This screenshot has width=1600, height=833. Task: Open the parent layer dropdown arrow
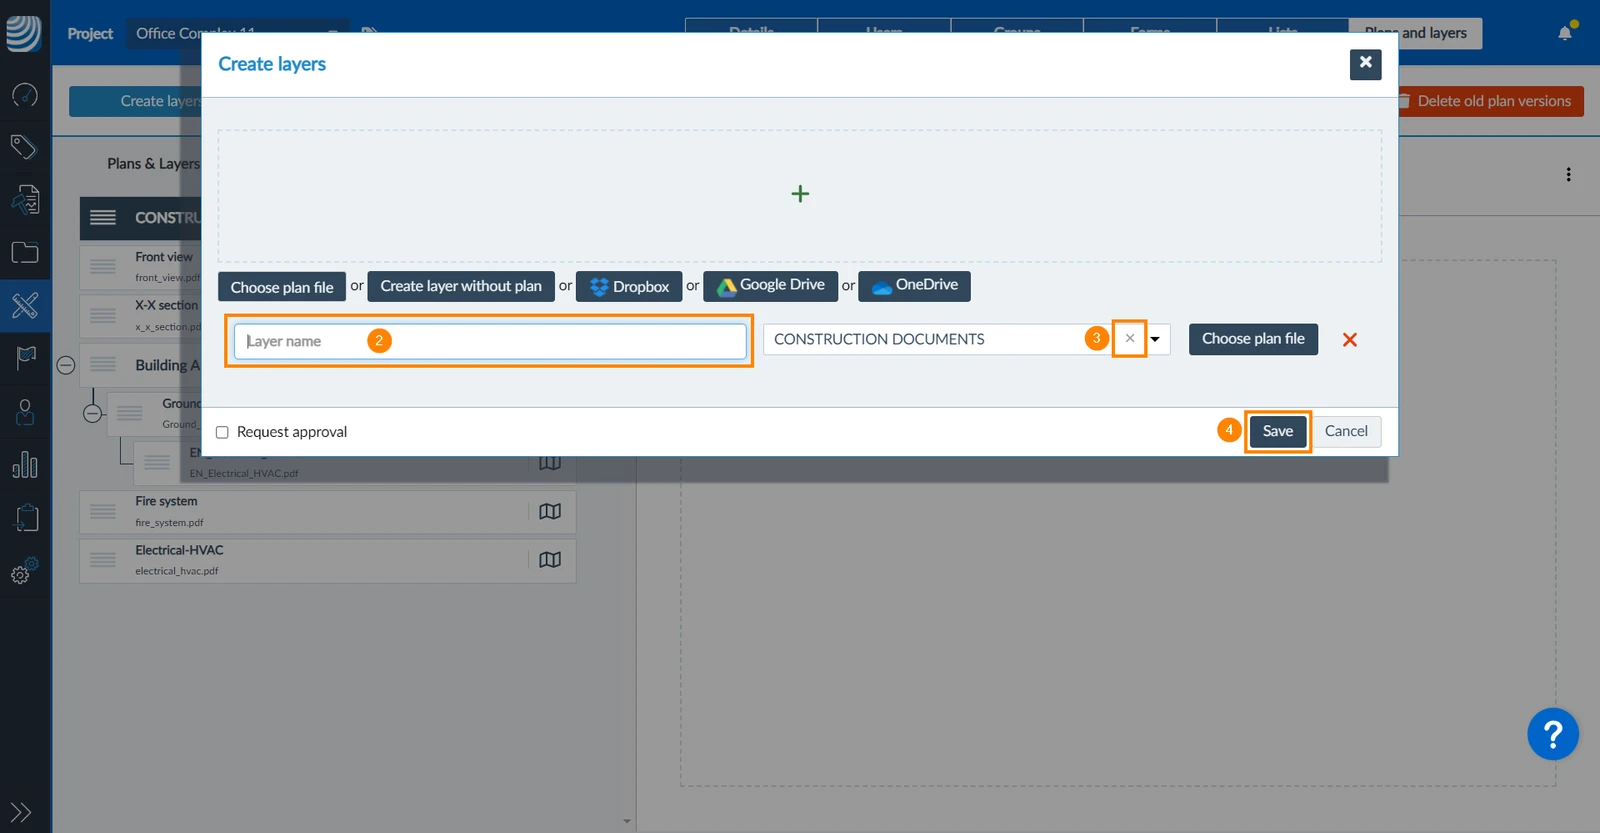[1155, 339]
